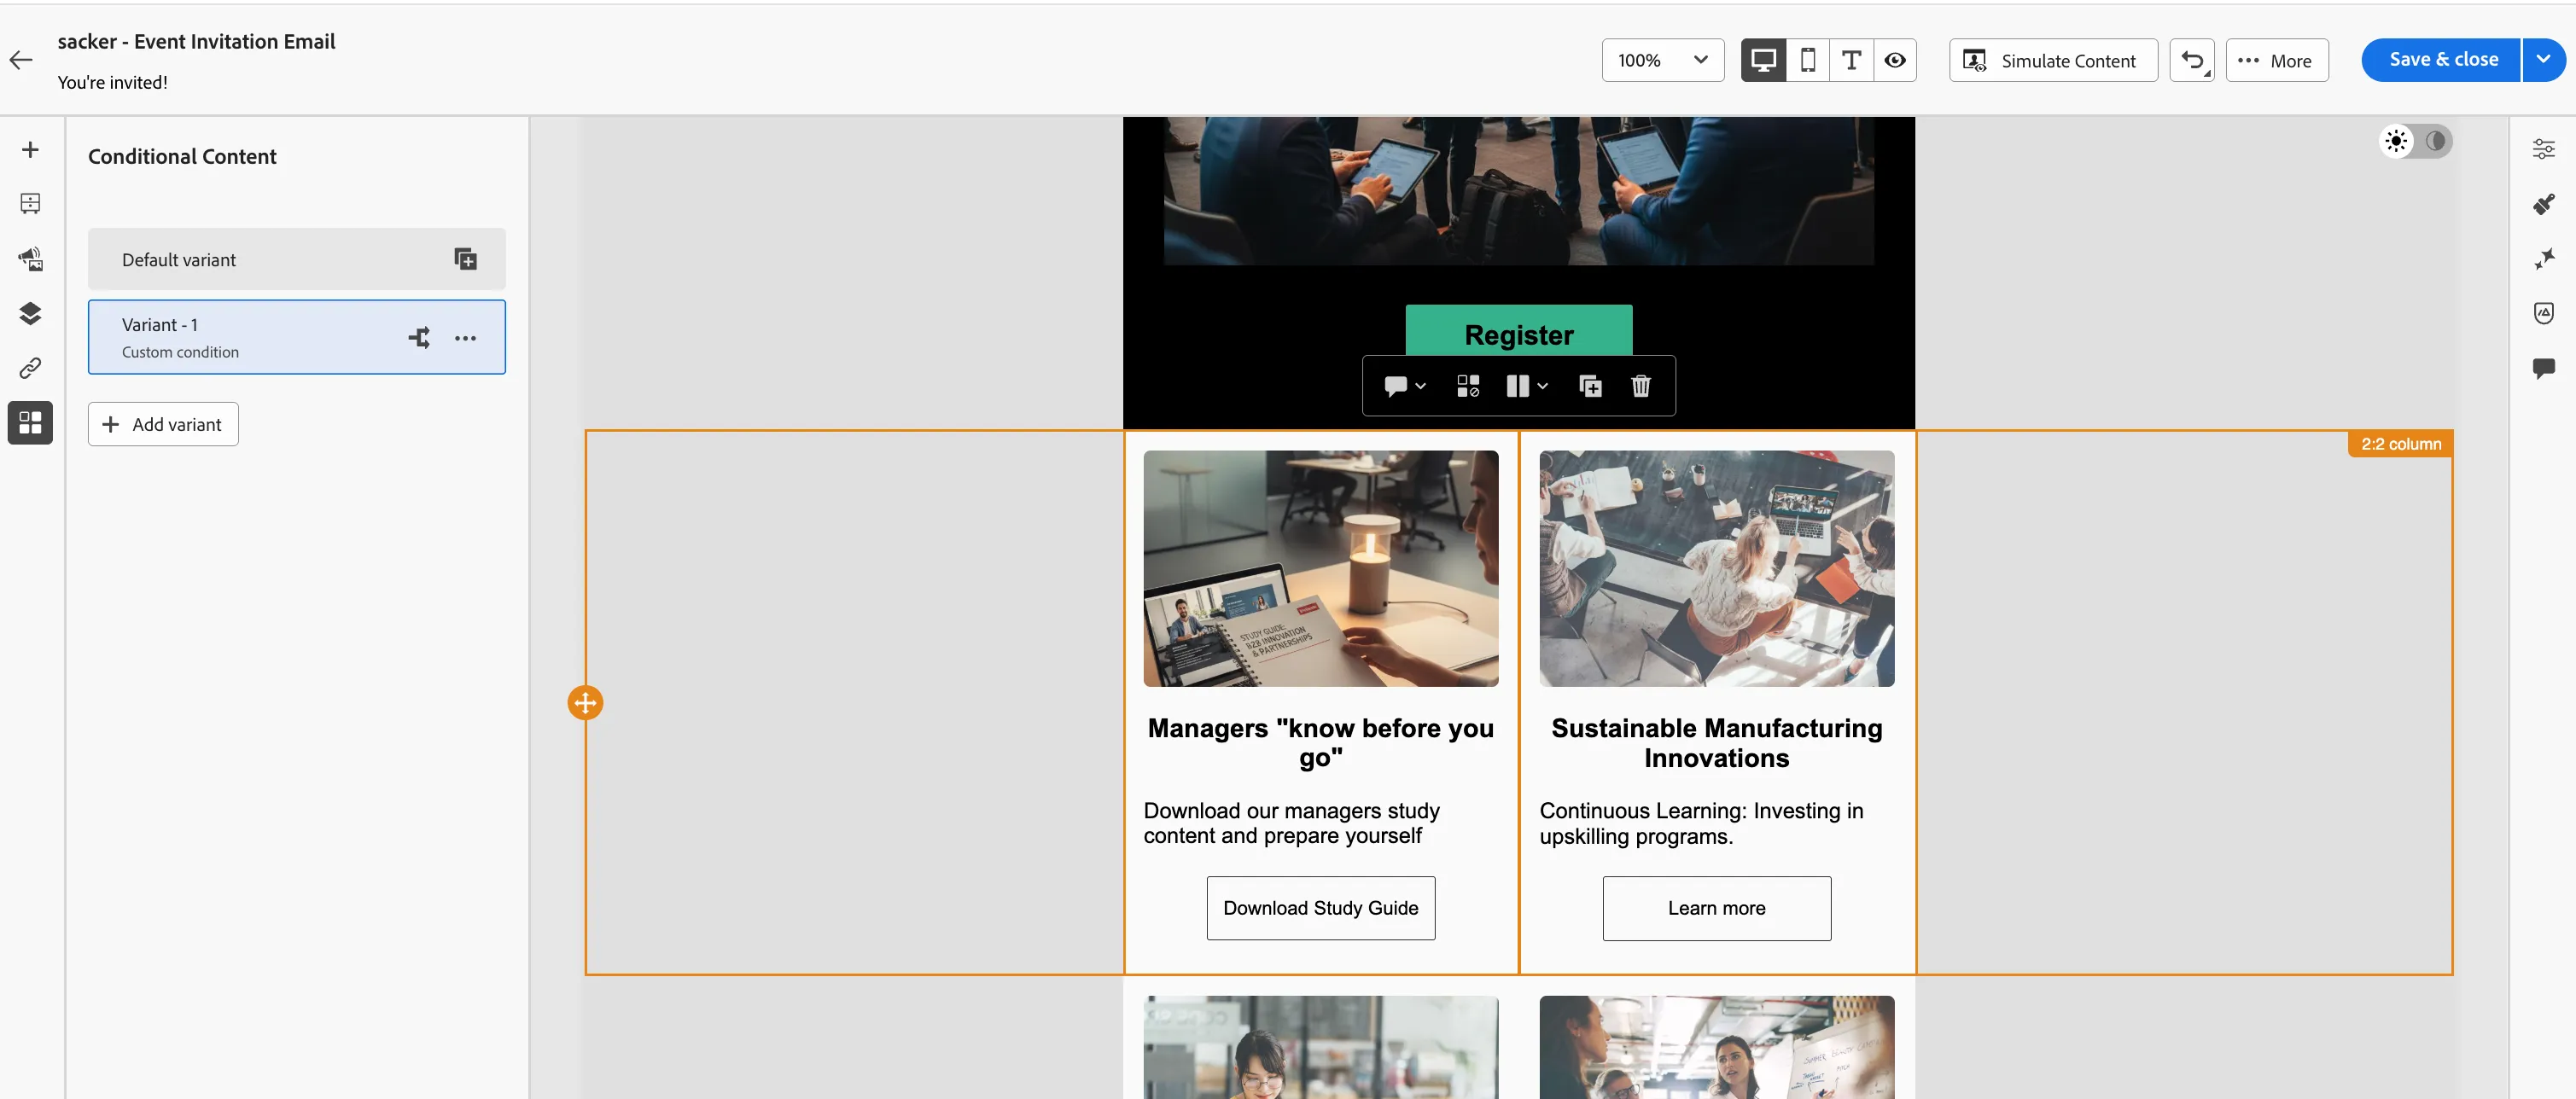
Task: Open the layers navigation tree icon
Action: tap(30, 314)
